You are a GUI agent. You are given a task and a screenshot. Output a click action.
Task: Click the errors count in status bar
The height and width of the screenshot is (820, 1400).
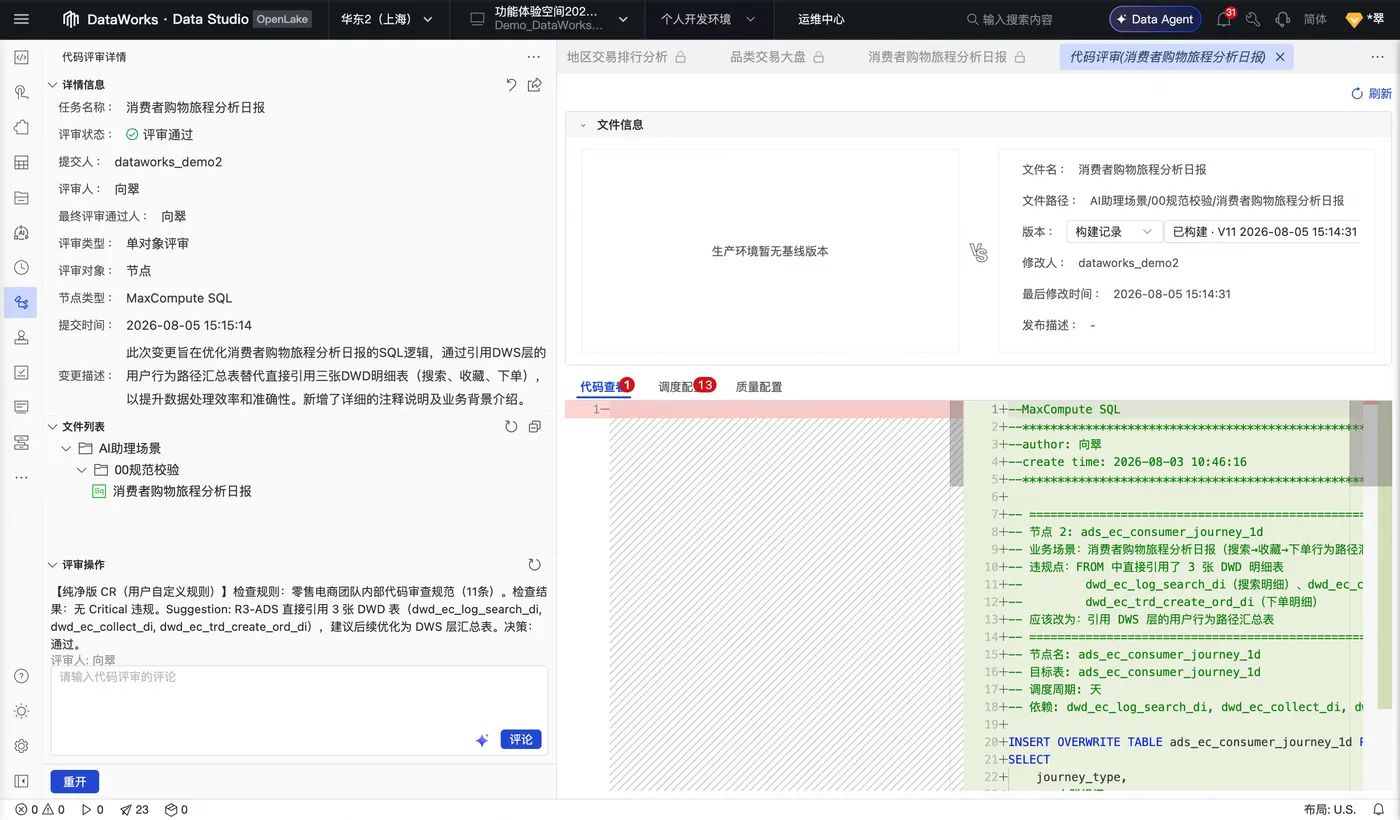[26, 810]
